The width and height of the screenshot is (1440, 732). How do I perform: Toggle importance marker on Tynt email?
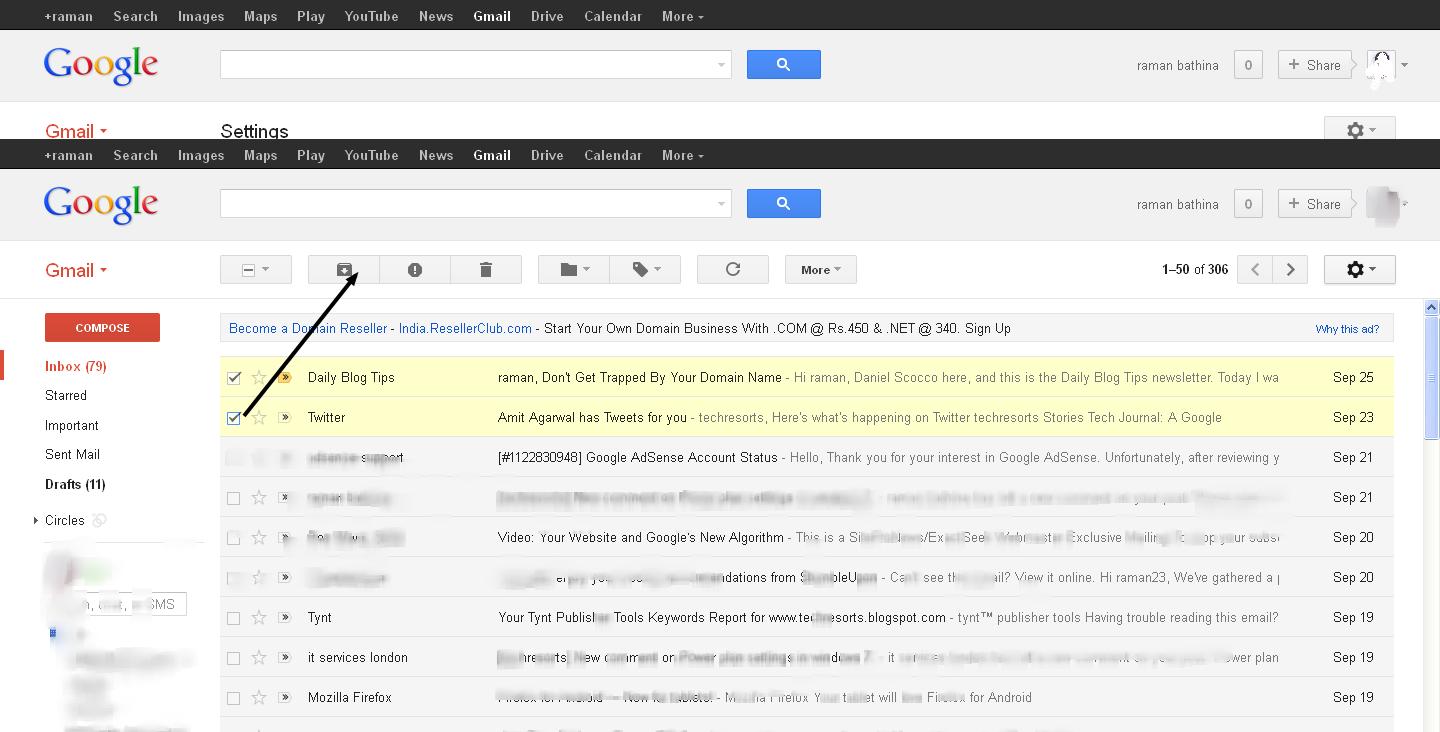(285, 617)
